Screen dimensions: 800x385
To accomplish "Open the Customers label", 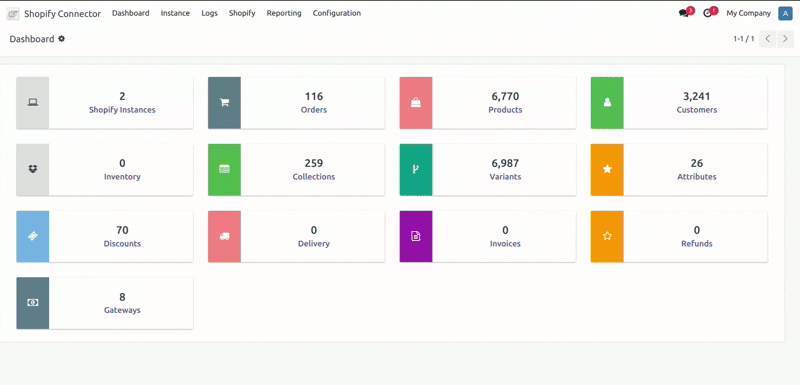I will [697, 110].
